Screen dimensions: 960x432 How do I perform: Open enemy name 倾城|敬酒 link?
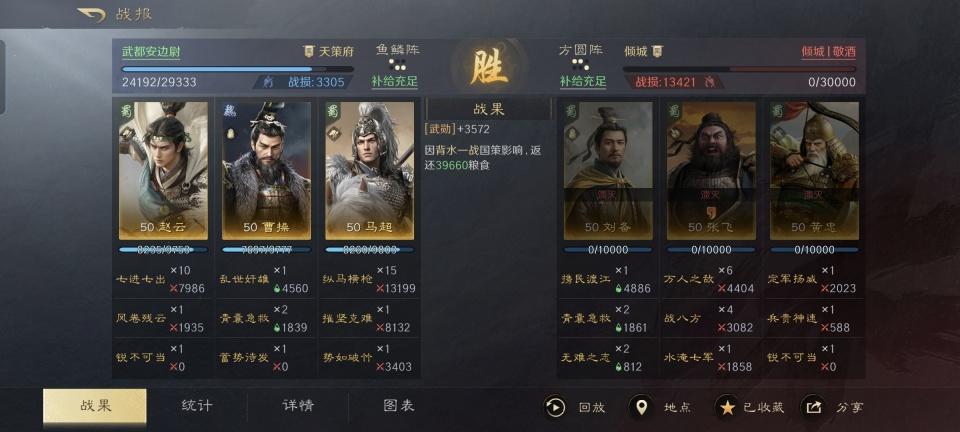pos(828,52)
